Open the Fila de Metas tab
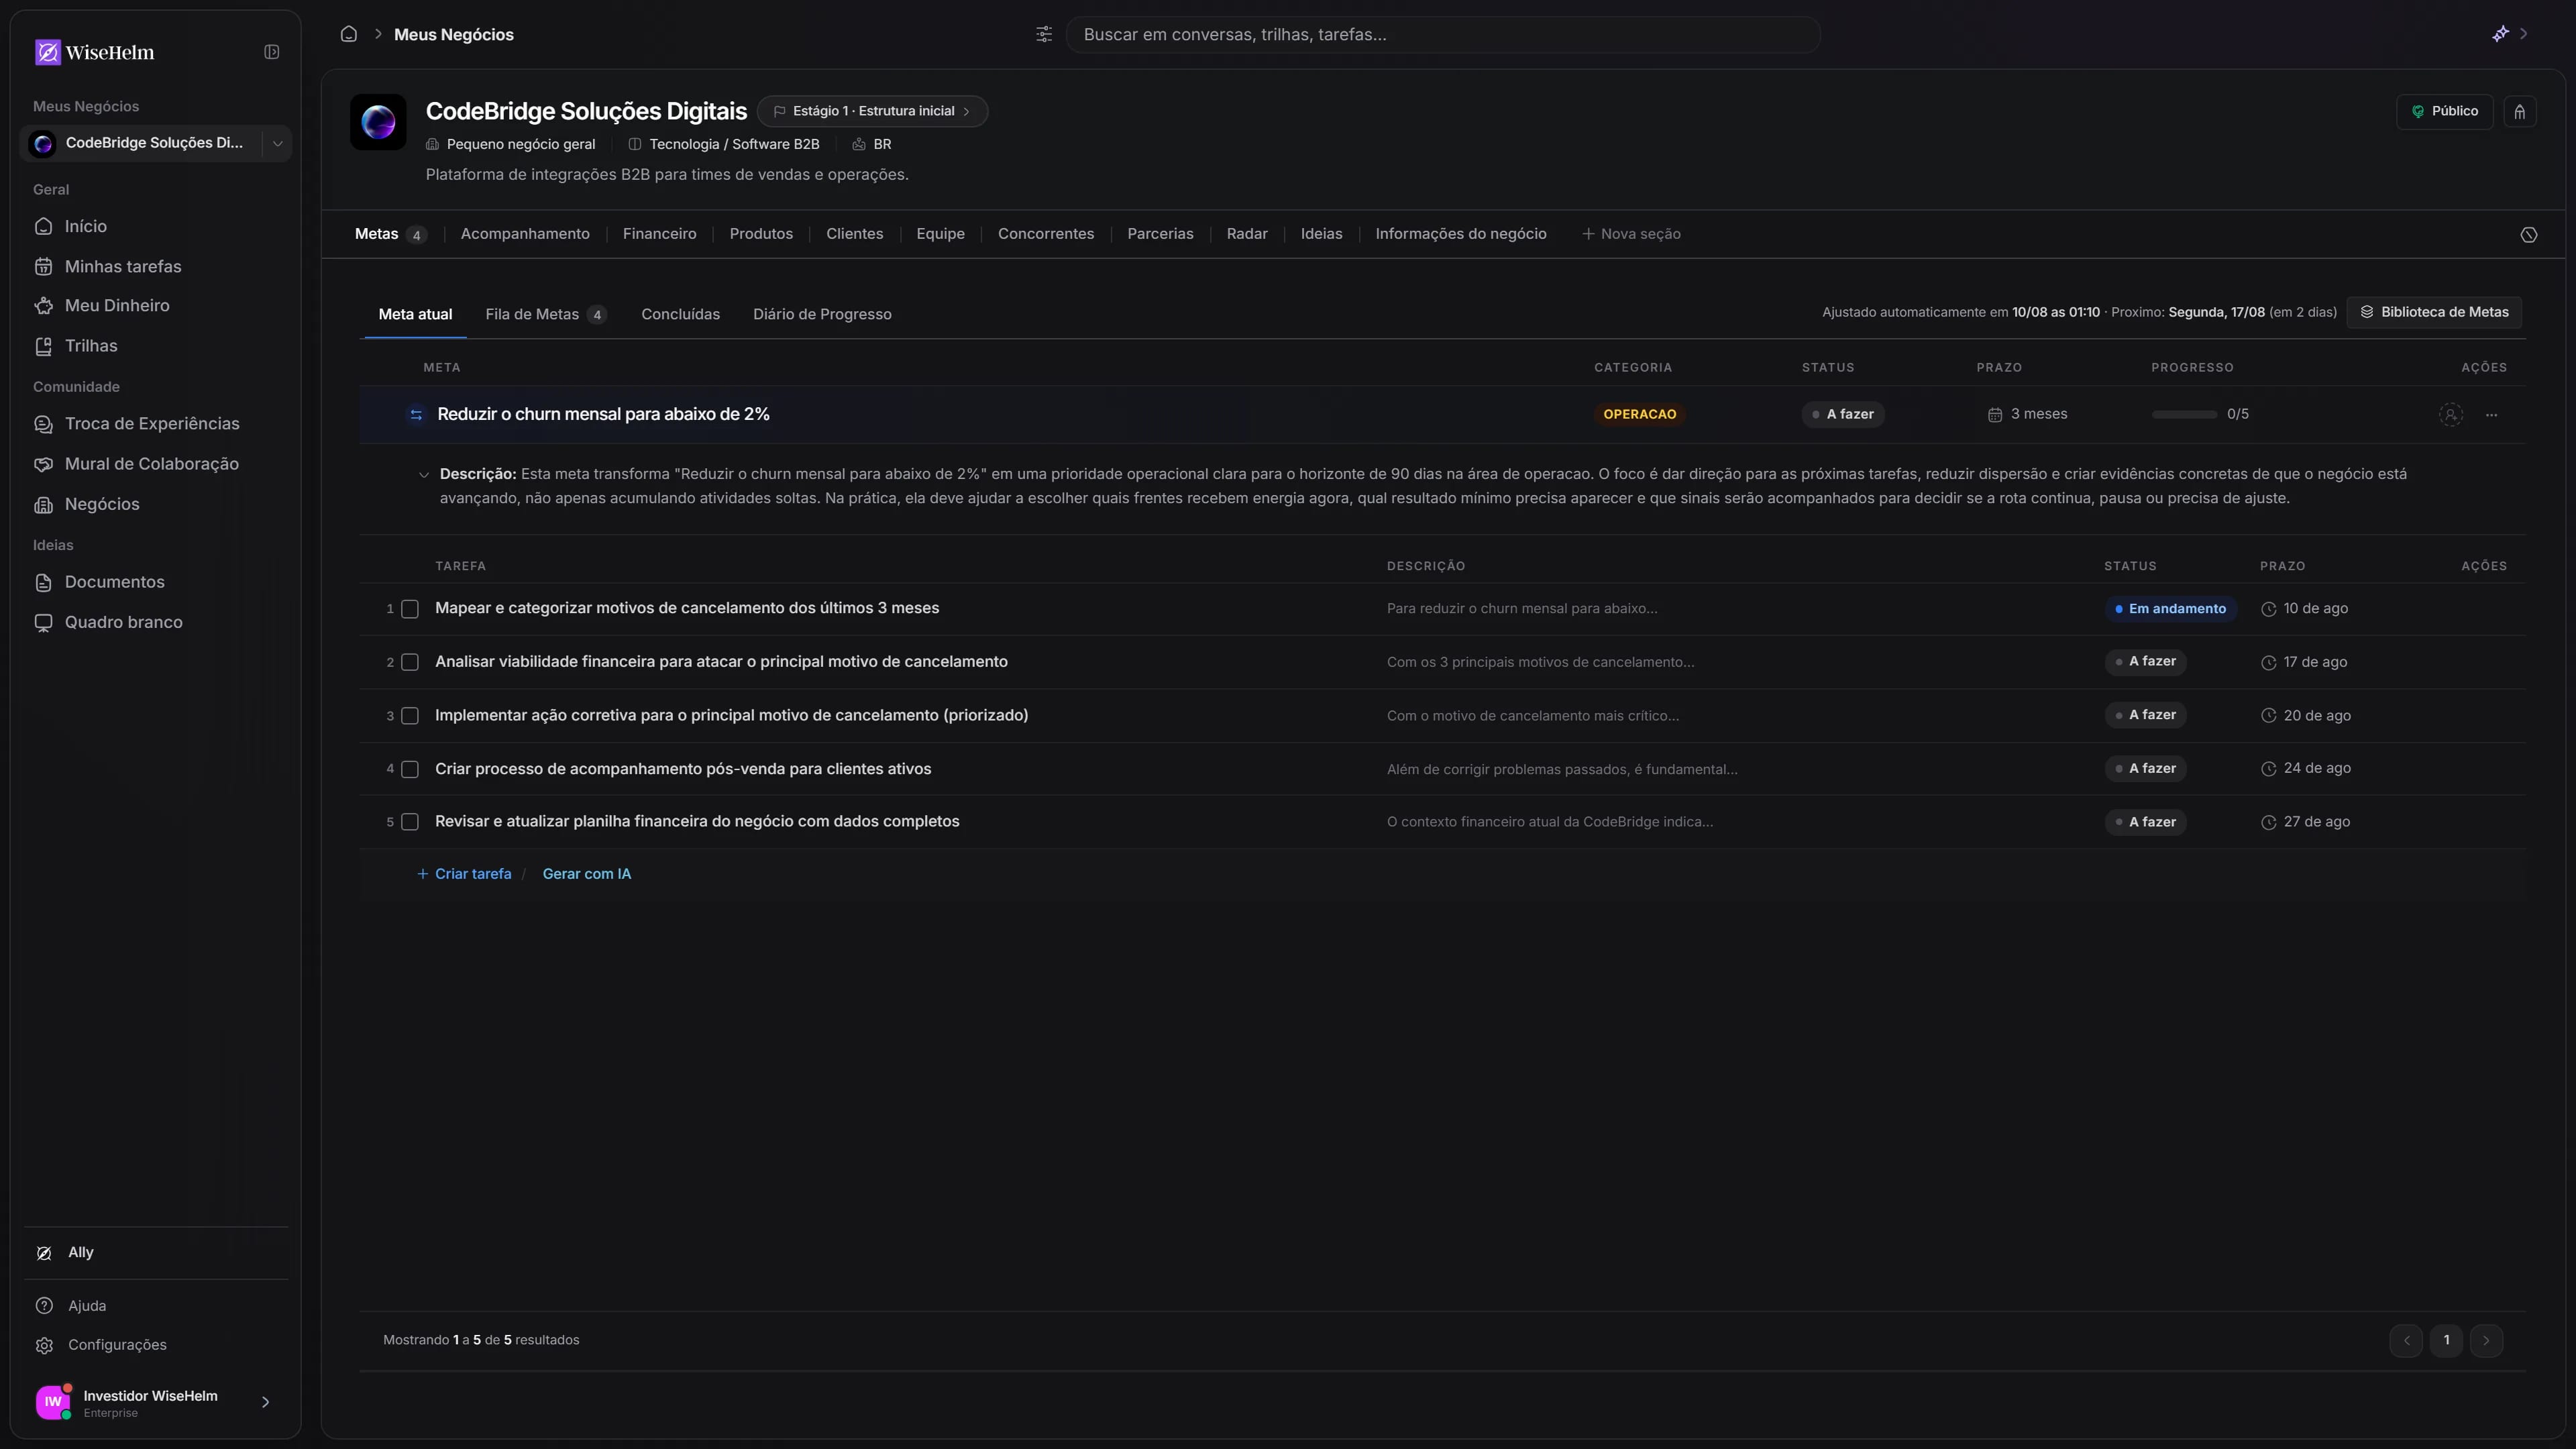This screenshot has width=2576, height=1449. (546, 314)
